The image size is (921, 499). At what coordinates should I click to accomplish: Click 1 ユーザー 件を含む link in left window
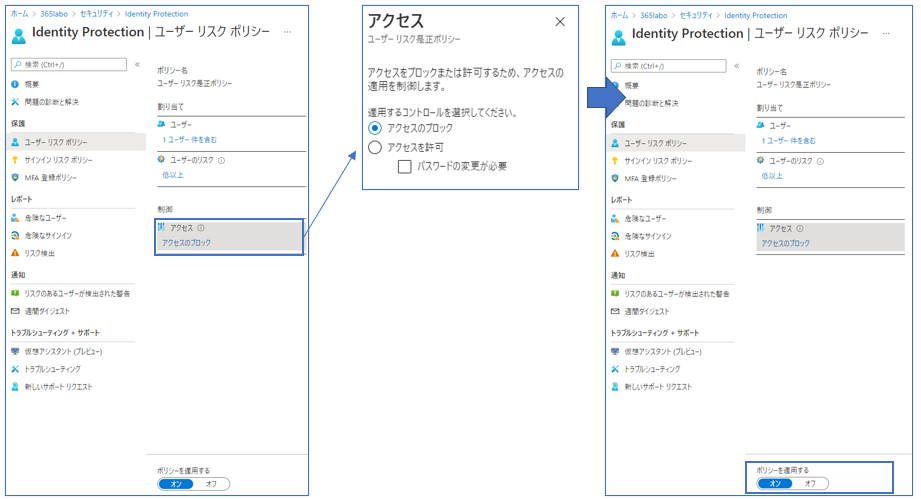tap(189, 140)
